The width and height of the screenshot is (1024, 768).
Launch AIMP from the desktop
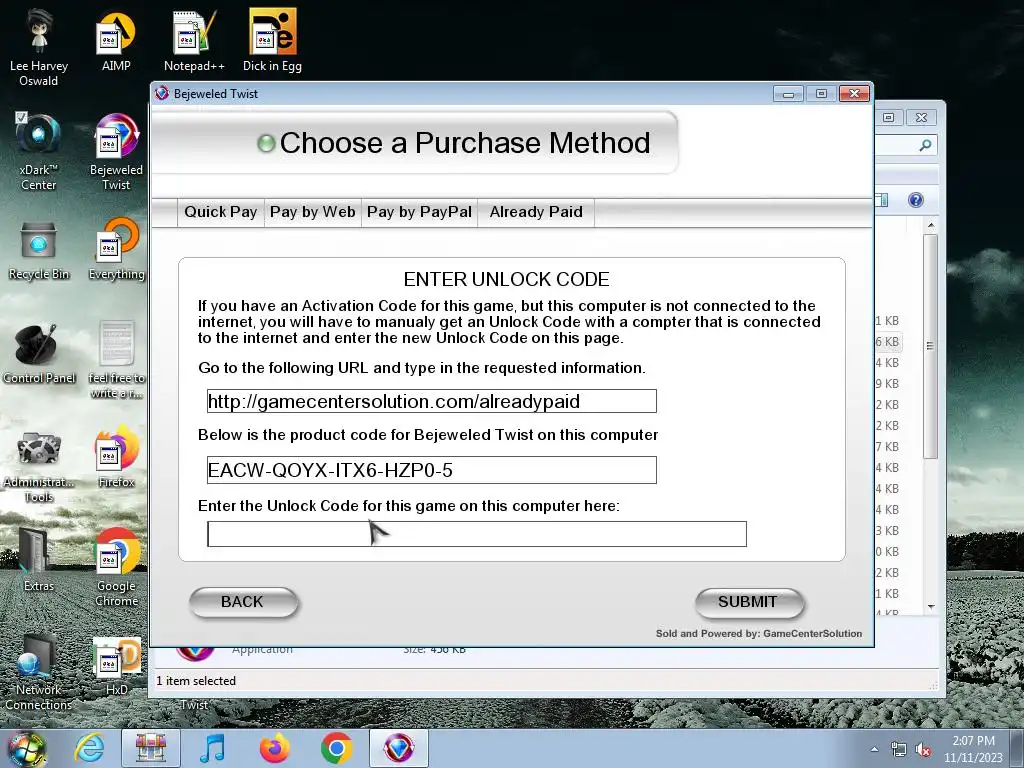[x=116, y=42]
